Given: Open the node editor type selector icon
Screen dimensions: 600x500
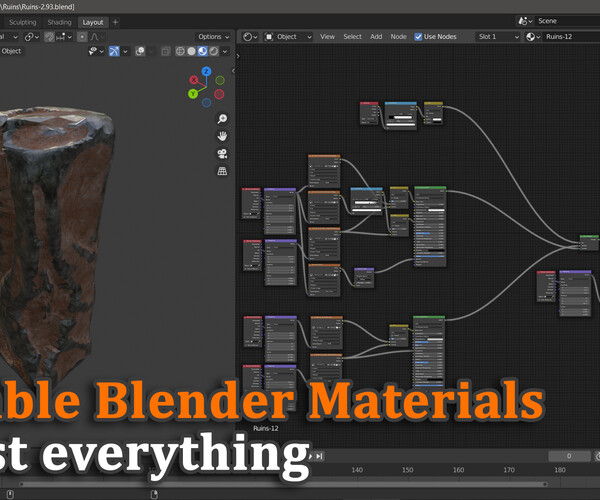Looking at the screenshot, I should tap(248, 37).
